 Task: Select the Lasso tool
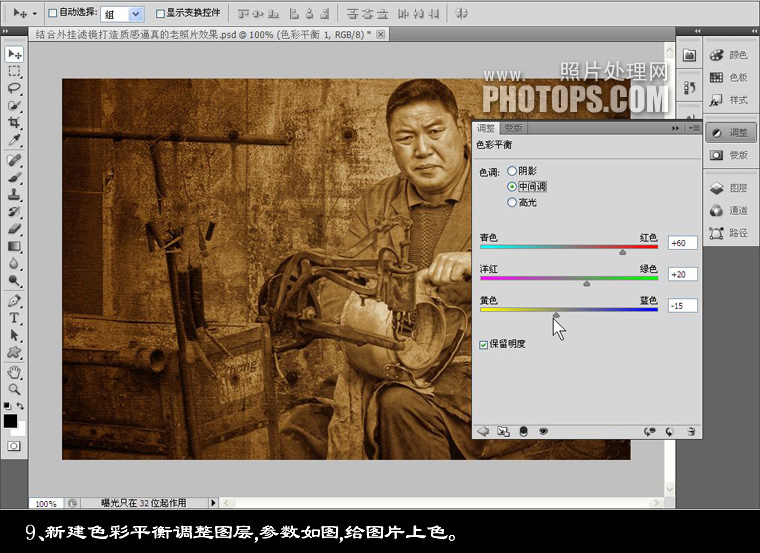coord(15,89)
